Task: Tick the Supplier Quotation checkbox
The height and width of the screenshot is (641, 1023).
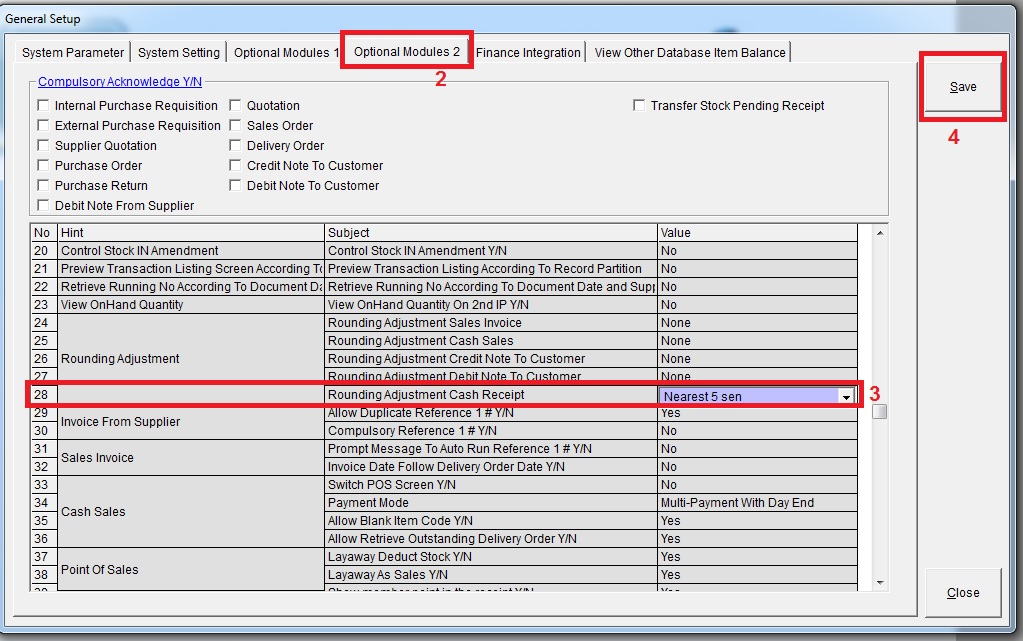Action: (43, 146)
